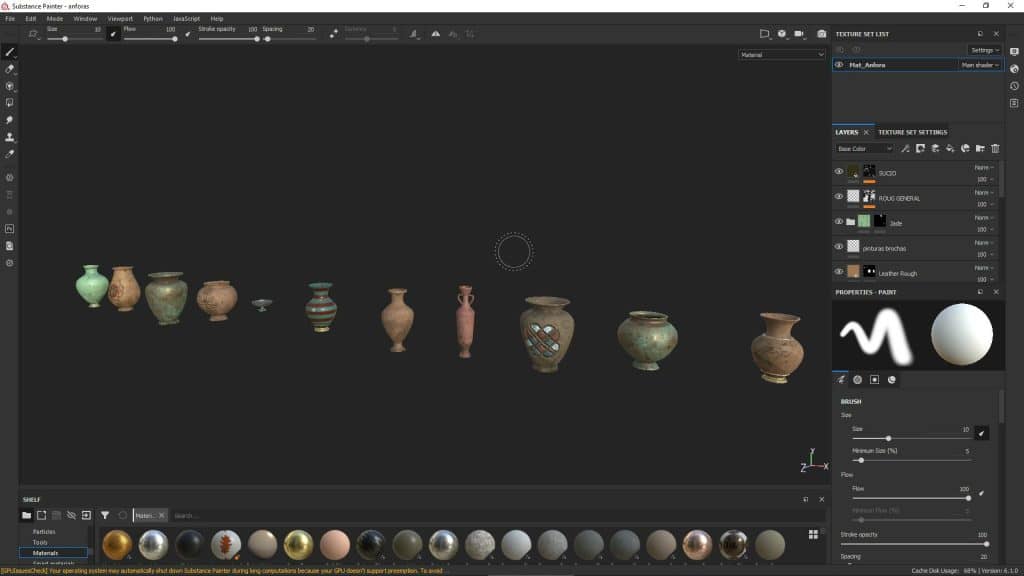The width and height of the screenshot is (1024, 576).
Task: Open the History panel icon in right dock
Action: [1014, 86]
